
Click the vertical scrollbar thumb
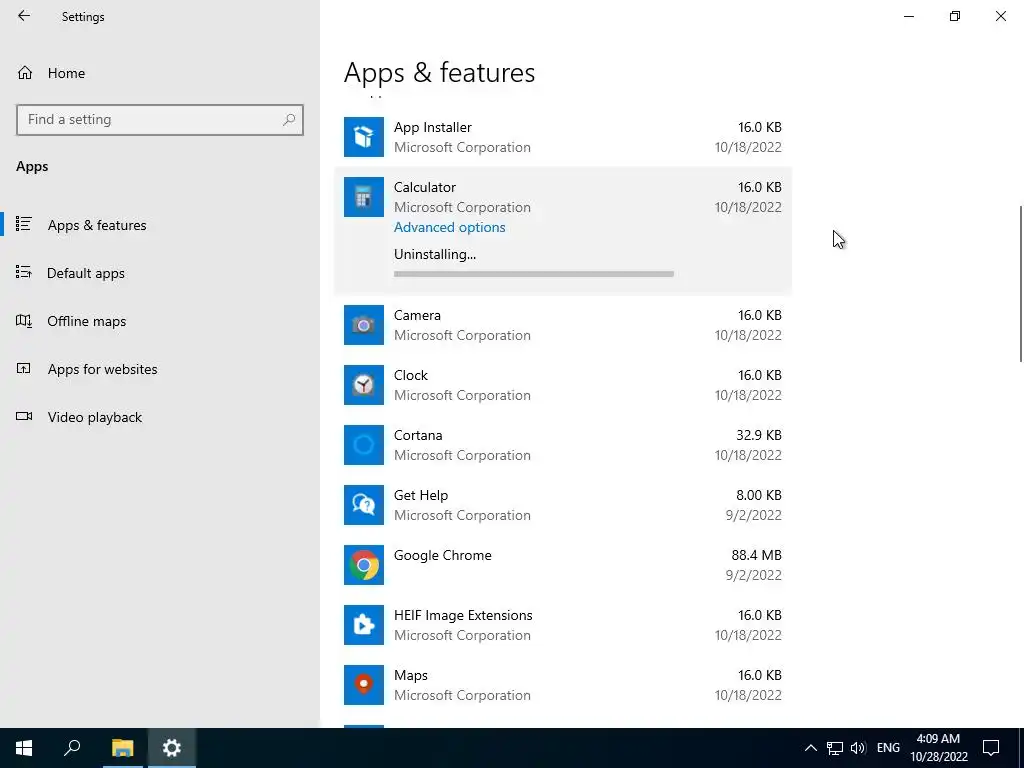[x=1021, y=284]
